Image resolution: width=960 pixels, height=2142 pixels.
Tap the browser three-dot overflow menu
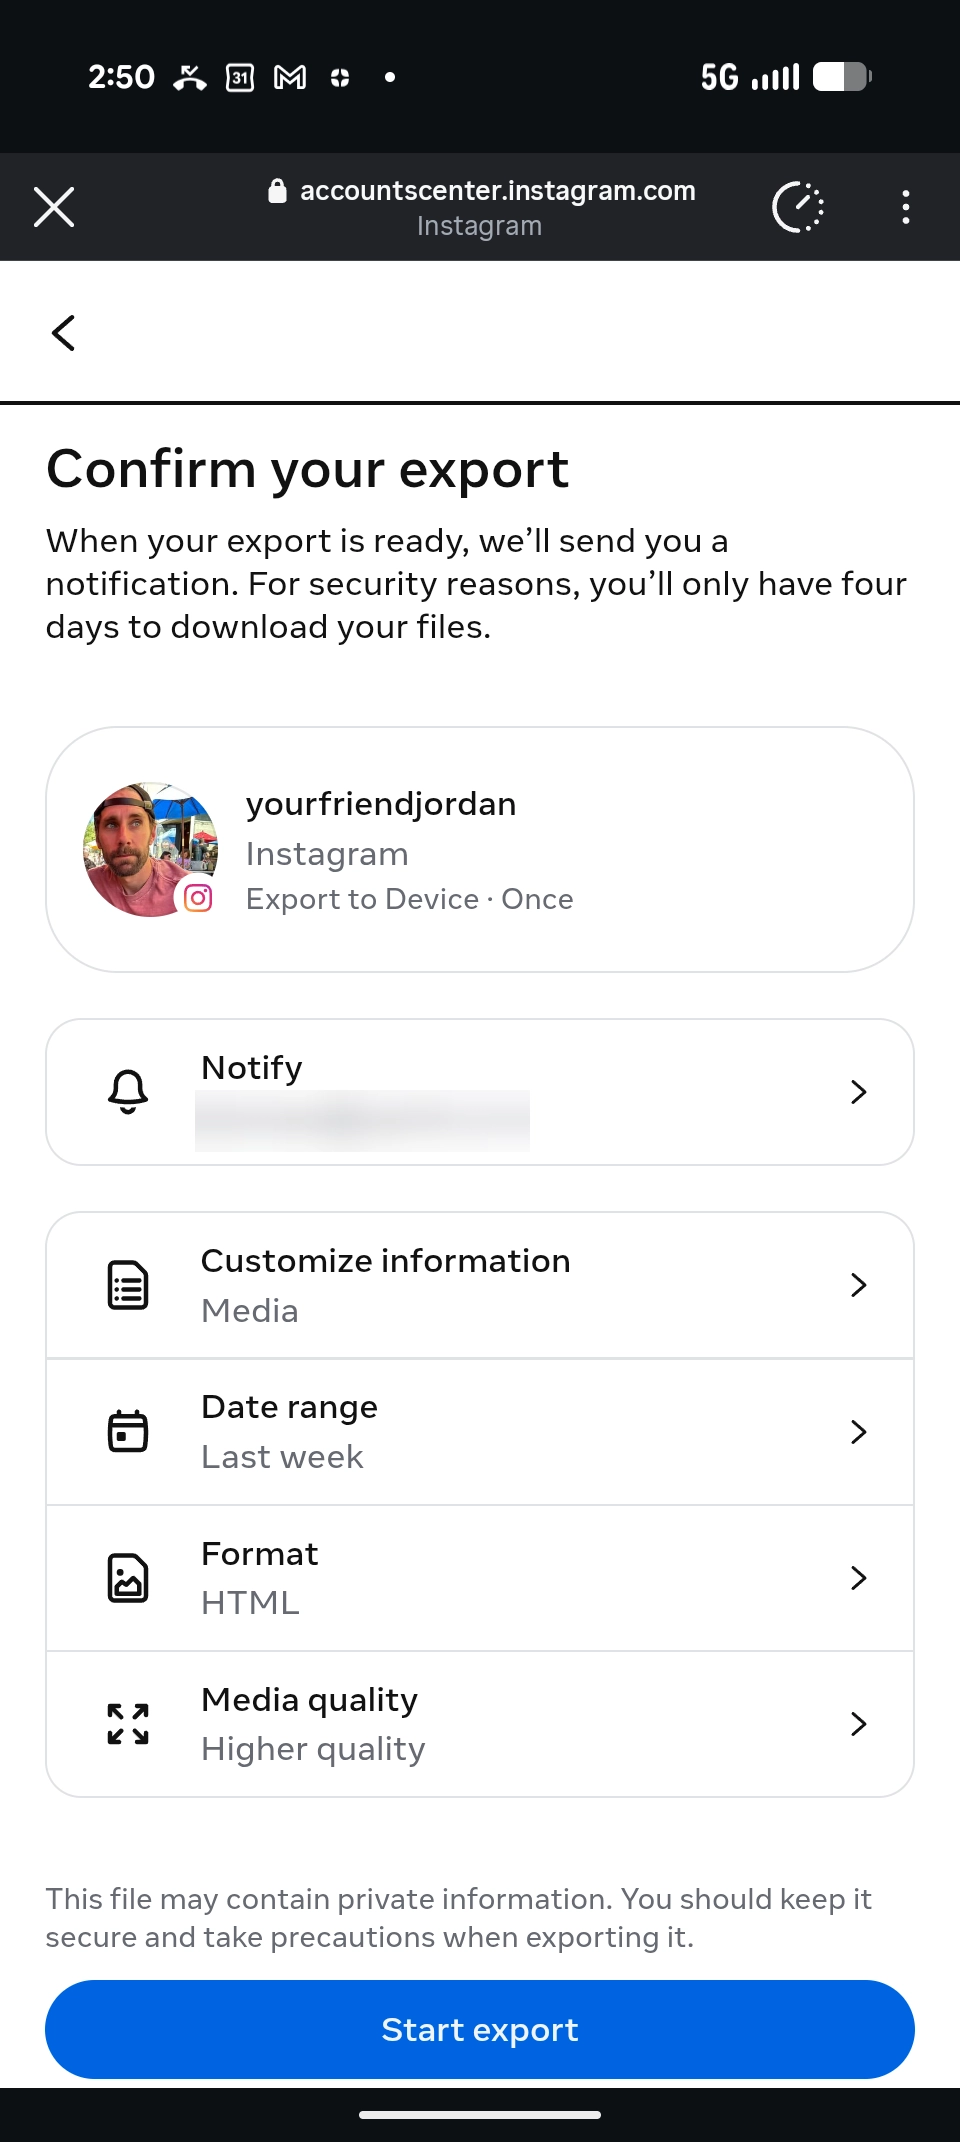[x=905, y=207]
